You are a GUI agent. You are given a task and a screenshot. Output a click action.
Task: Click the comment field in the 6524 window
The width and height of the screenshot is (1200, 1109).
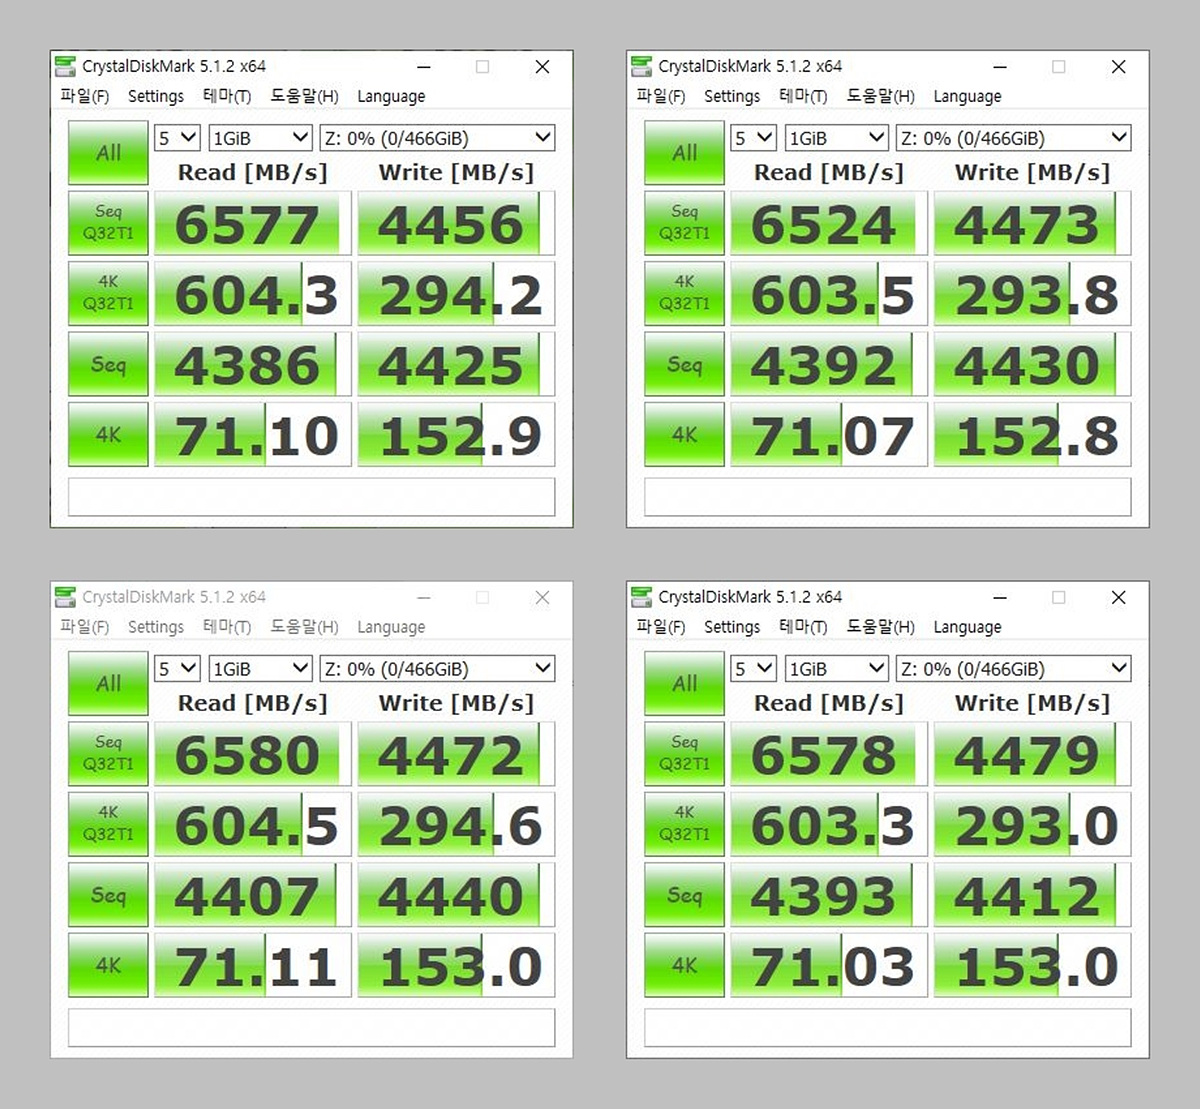(x=887, y=497)
